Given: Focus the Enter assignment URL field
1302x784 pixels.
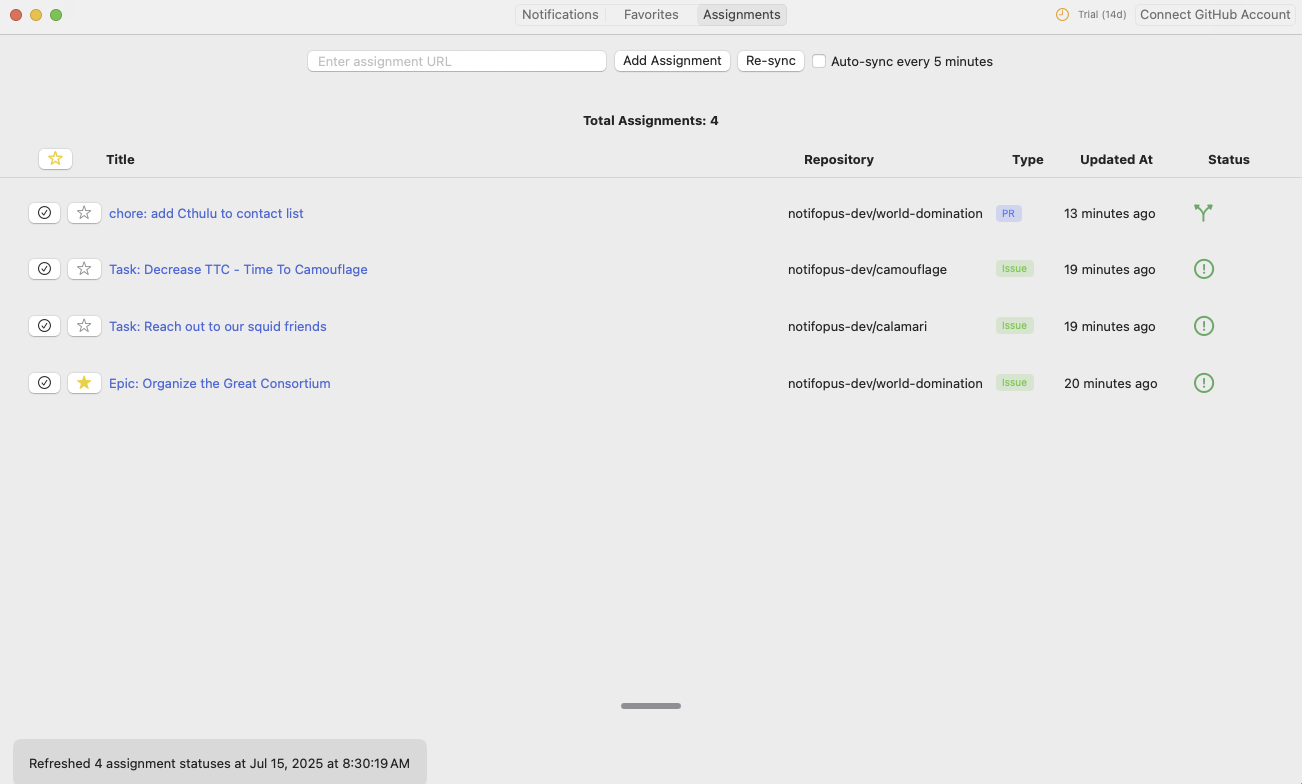Looking at the screenshot, I should click(457, 61).
